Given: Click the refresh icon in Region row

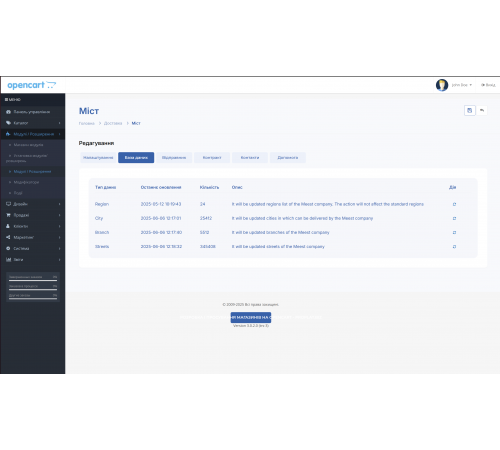Looking at the screenshot, I should click(x=454, y=204).
